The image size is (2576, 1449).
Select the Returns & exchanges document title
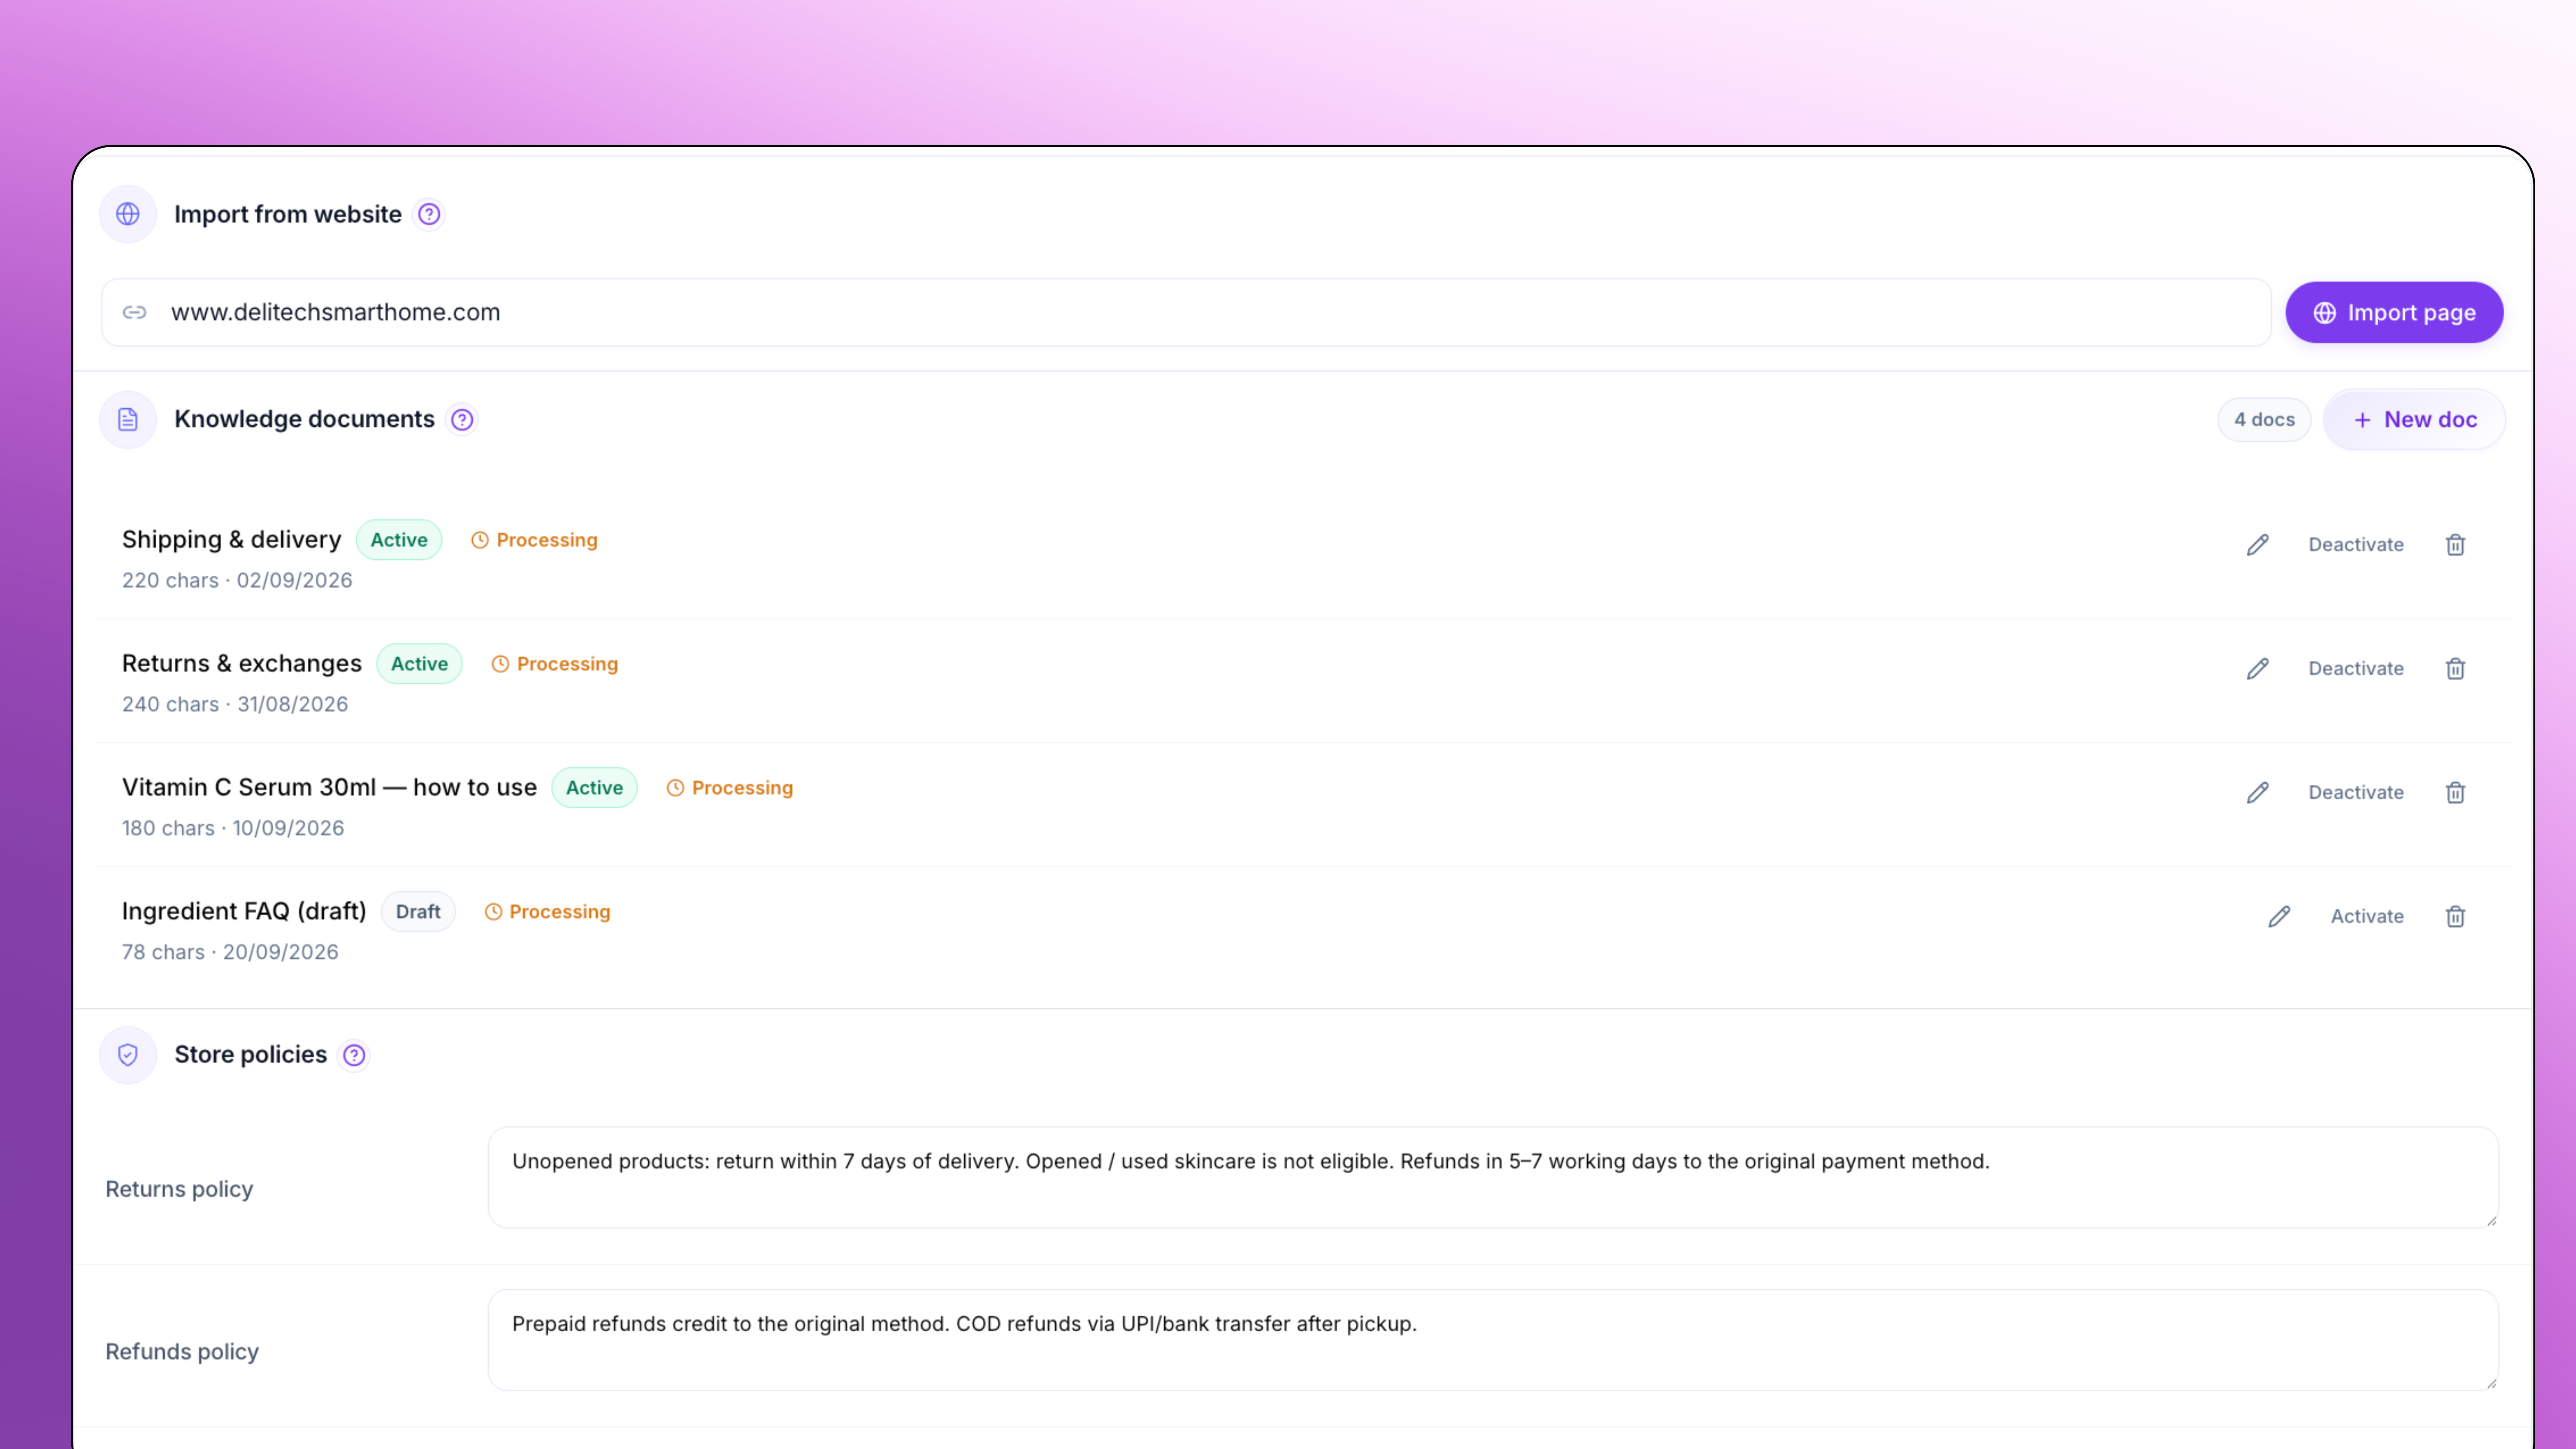(x=242, y=664)
